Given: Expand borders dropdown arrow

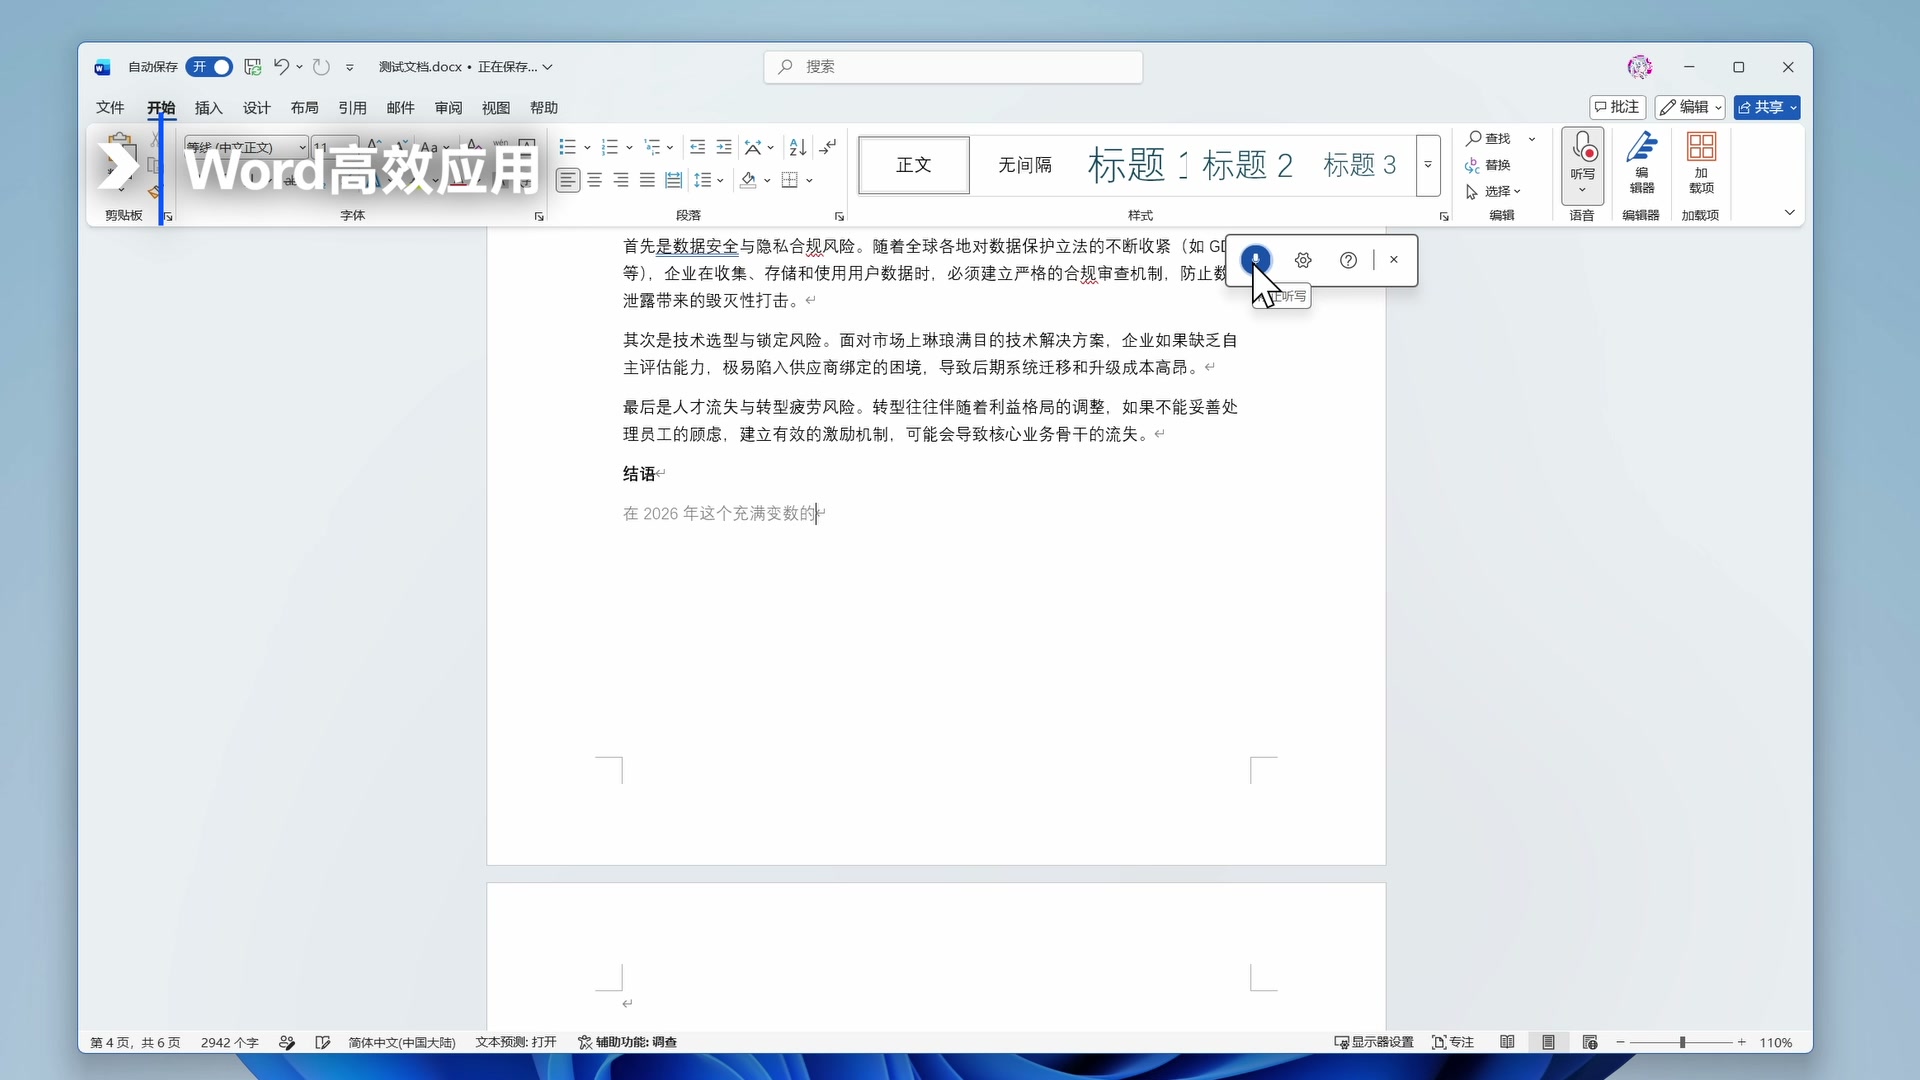Looking at the screenshot, I should tap(809, 181).
